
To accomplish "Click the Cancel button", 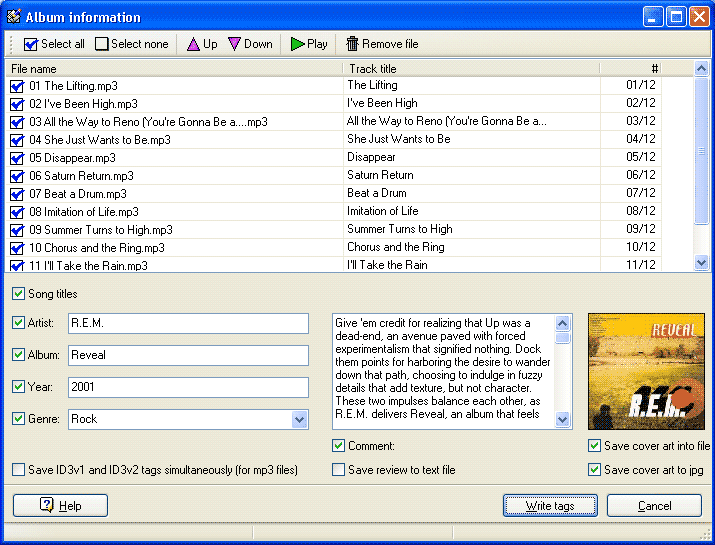I will 654,506.
